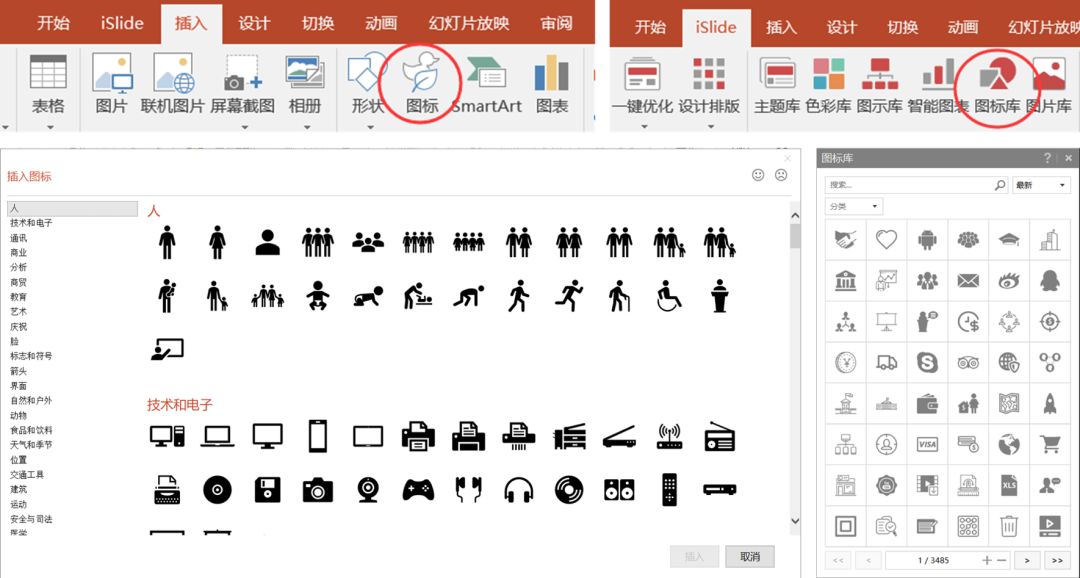Insert a chart with 图表 button

(x=552, y=84)
